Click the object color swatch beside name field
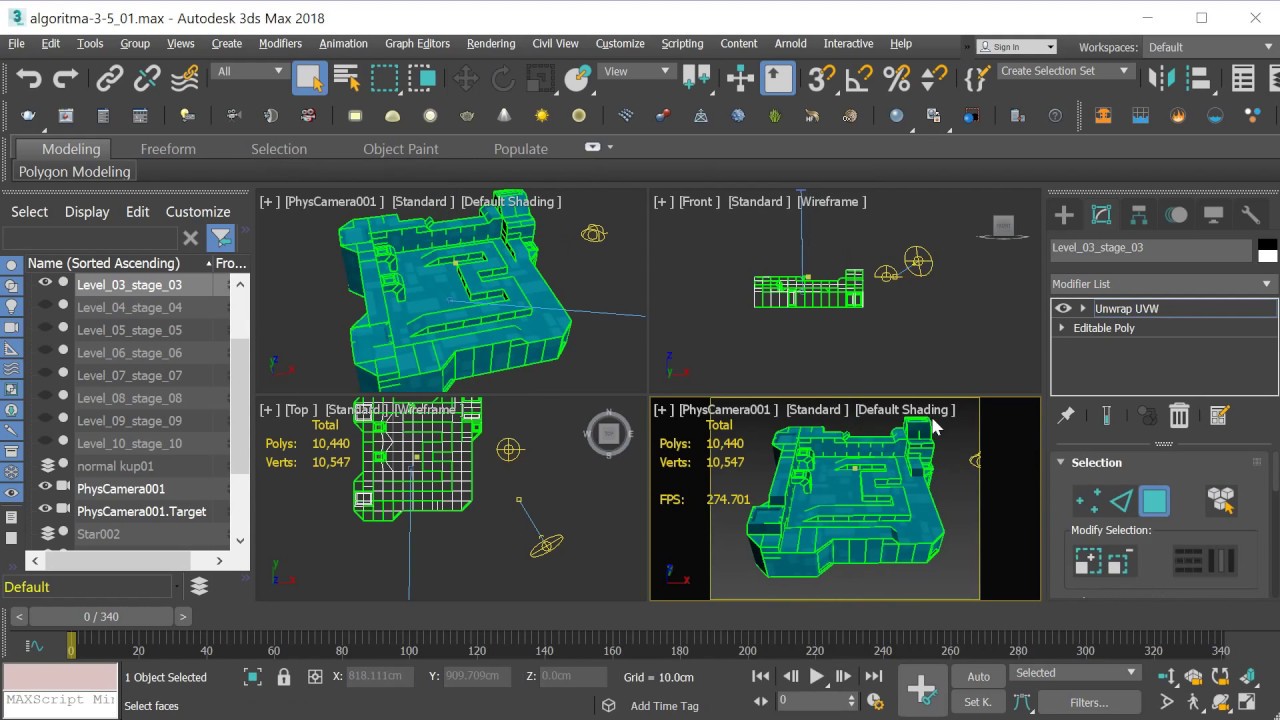Viewport: 1280px width, 720px height. (x=1267, y=248)
